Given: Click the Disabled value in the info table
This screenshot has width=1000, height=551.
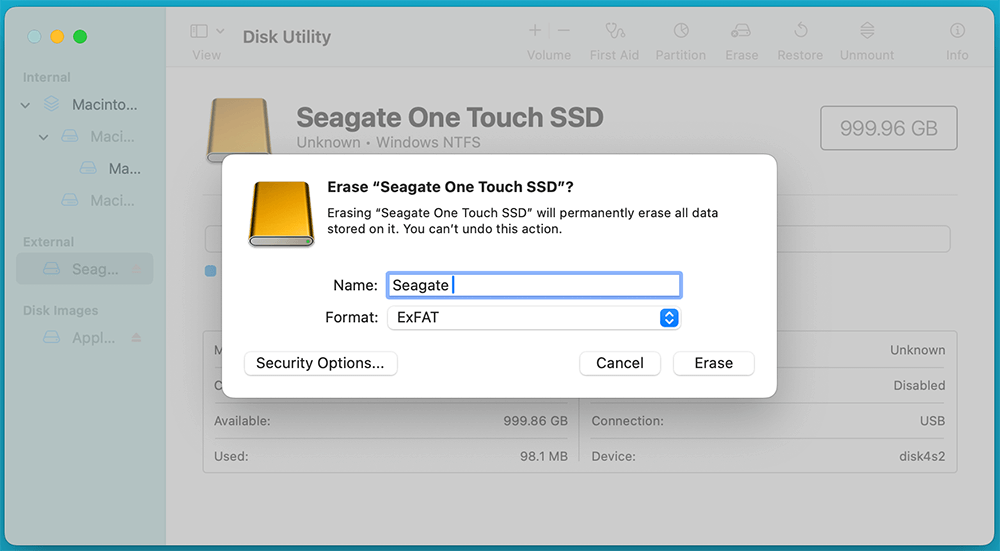Looking at the screenshot, I should click(x=919, y=385).
